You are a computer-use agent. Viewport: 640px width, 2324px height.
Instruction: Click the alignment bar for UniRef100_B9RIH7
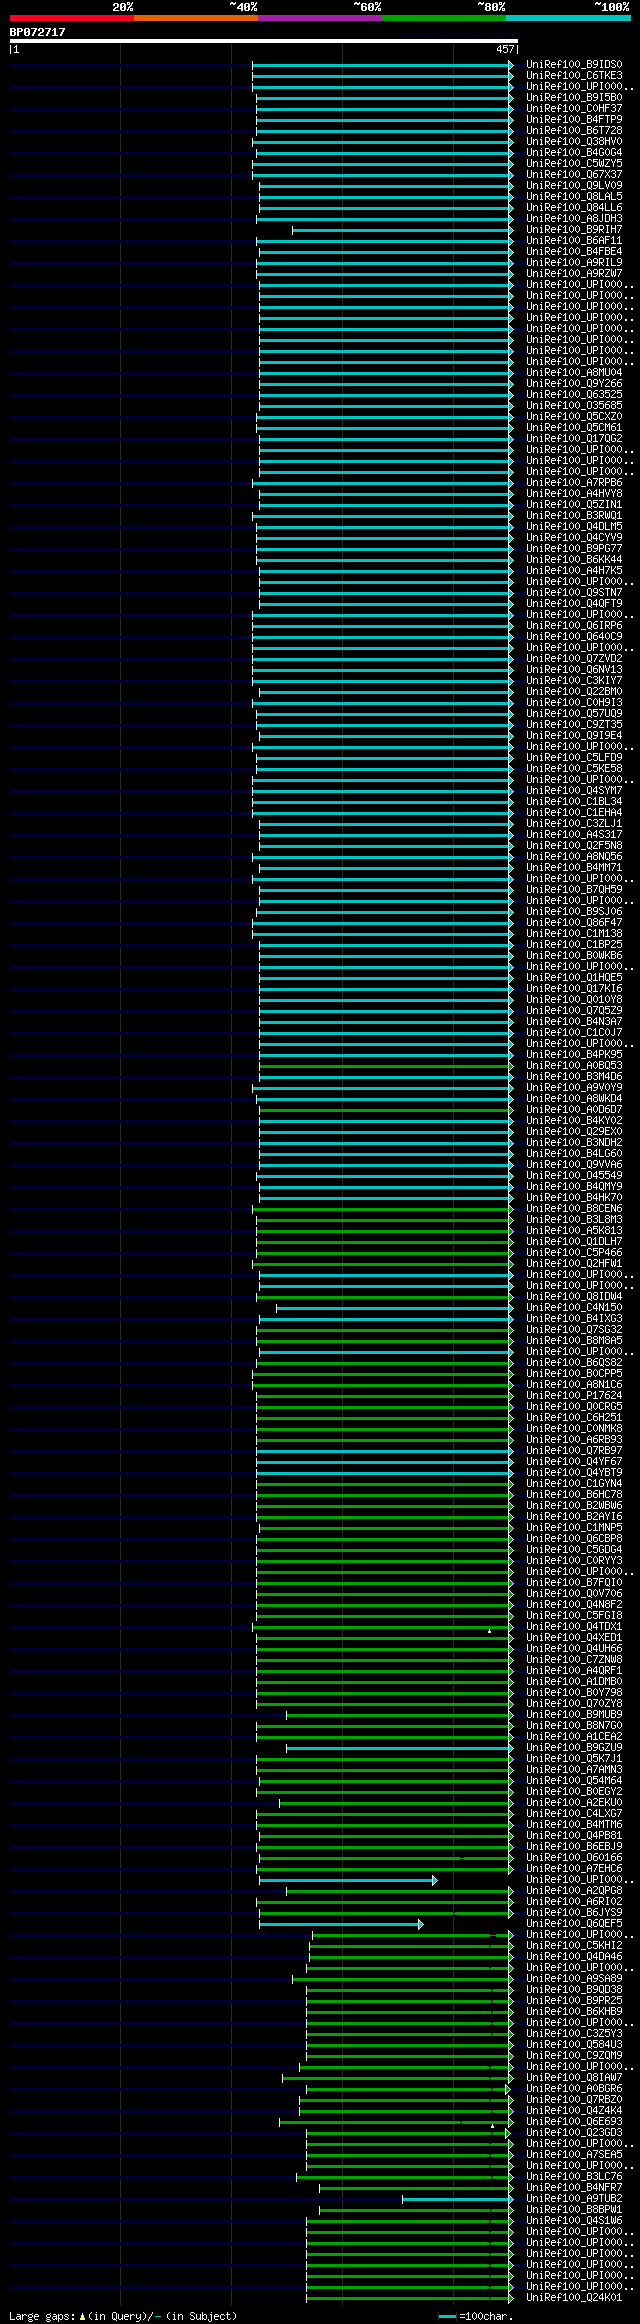click(x=402, y=230)
